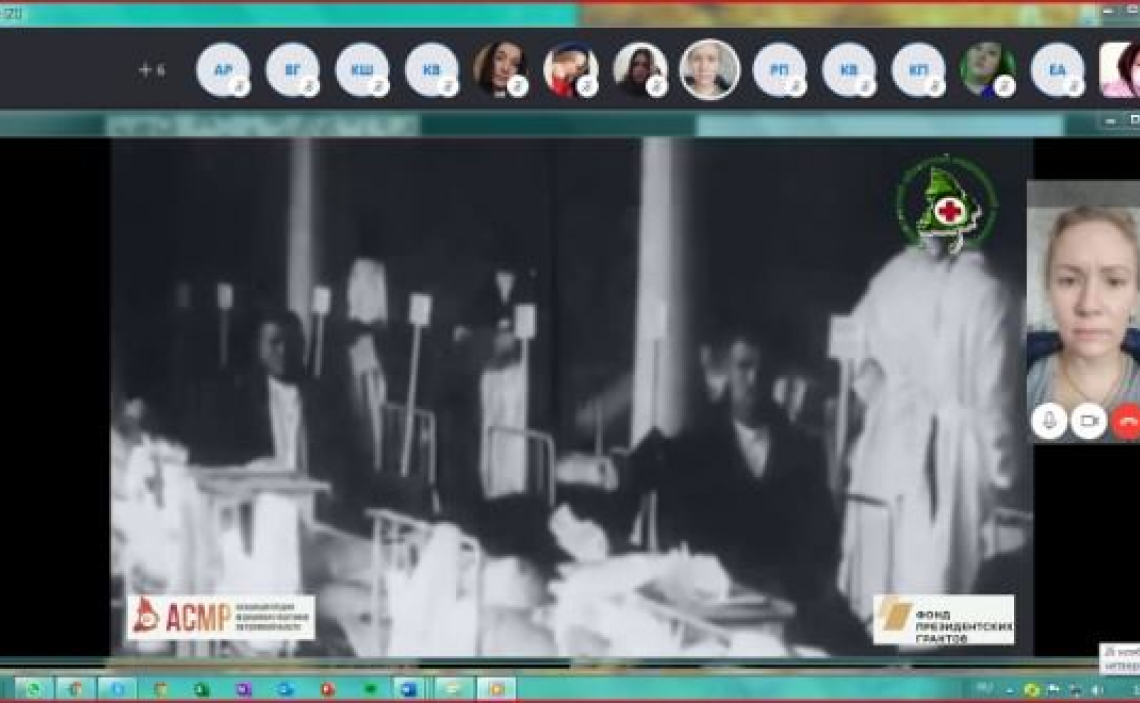Open WhatsApp from the taskbar
Image resolution: width=1140 pixels, height=703 pixels.
34,689
